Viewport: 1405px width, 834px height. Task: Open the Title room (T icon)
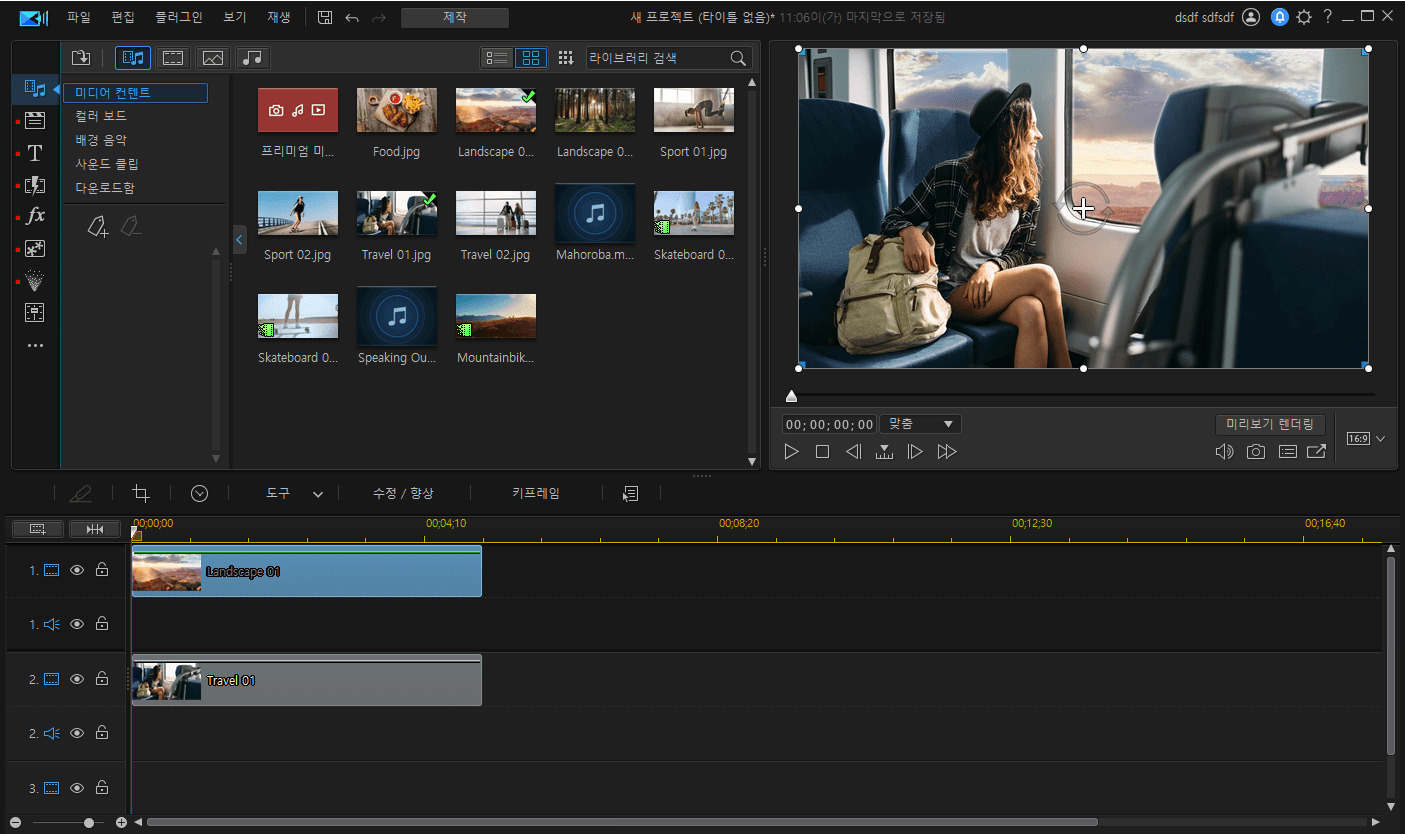[x=35, y=153]
